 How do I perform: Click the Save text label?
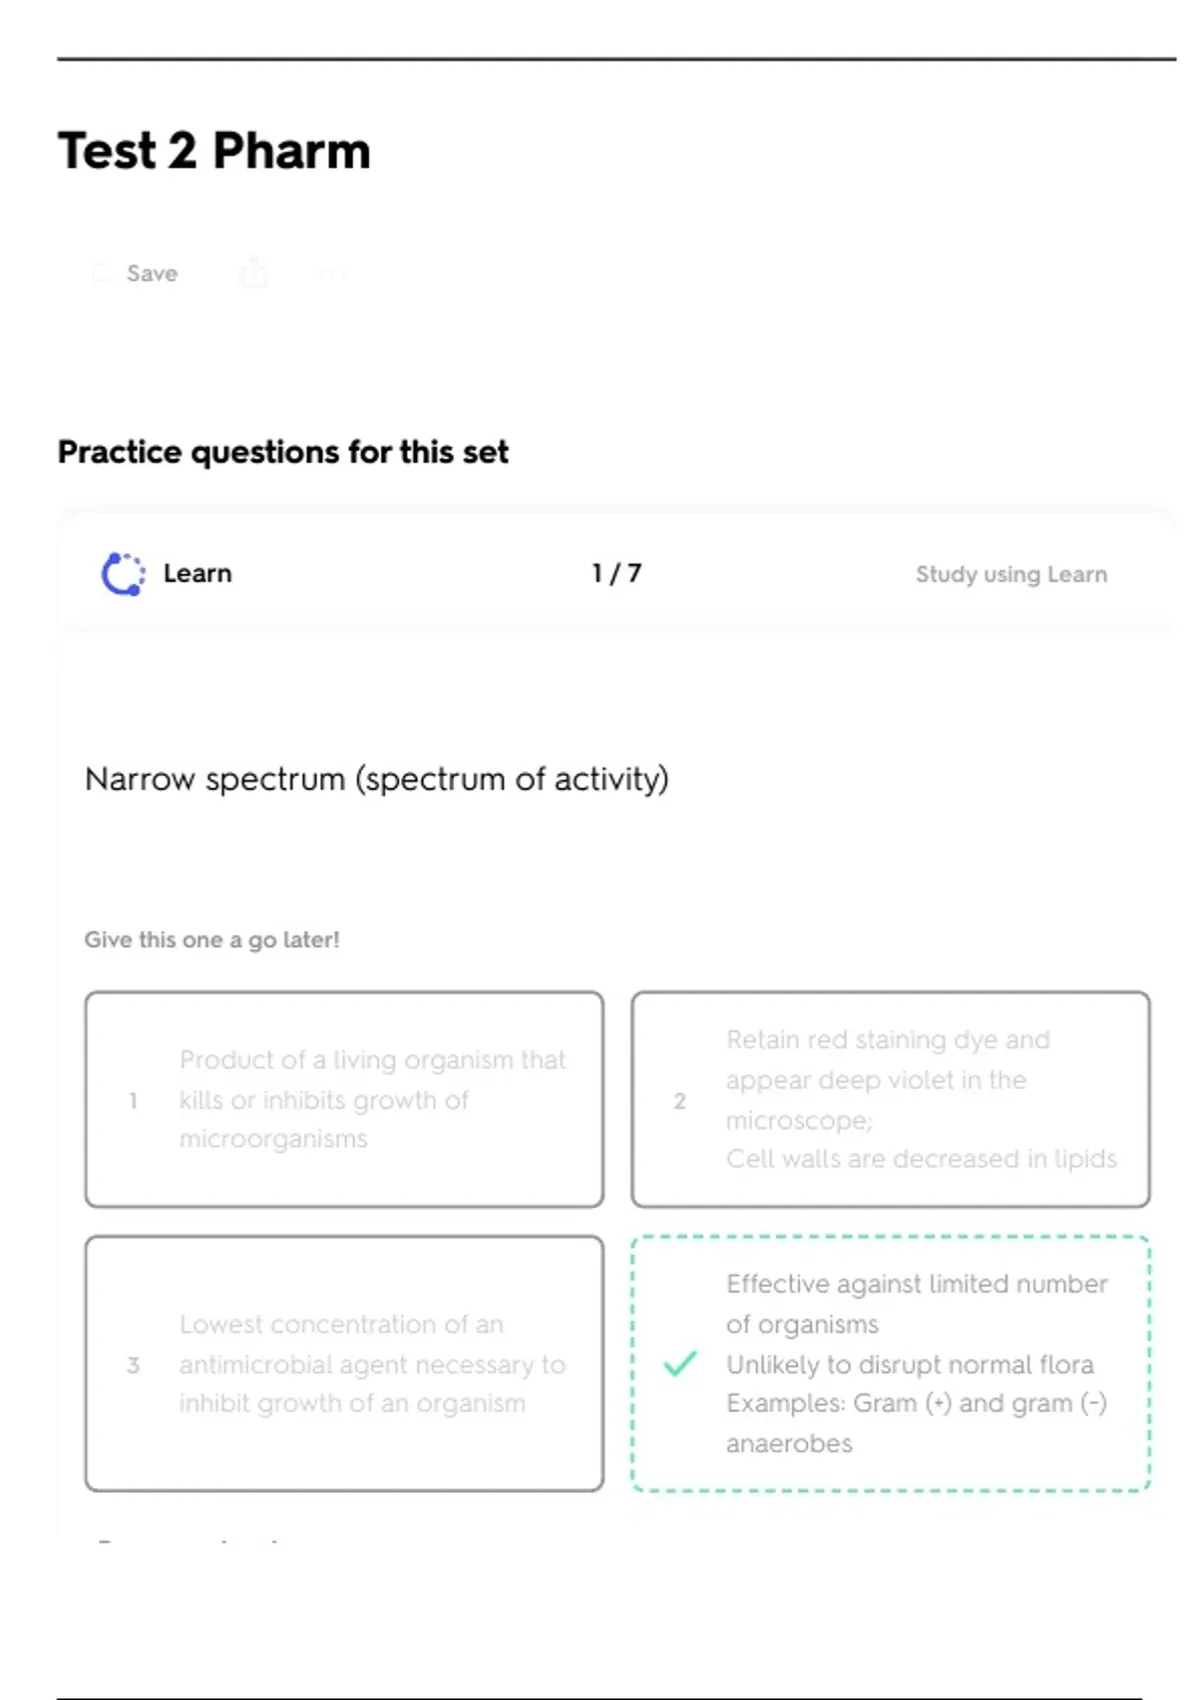[x=152, y=273]
